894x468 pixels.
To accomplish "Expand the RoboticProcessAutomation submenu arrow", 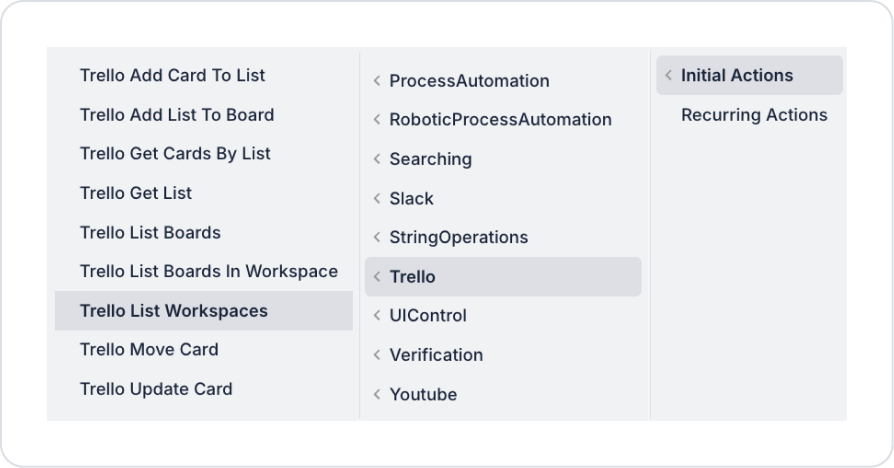I will pos(377,120).
